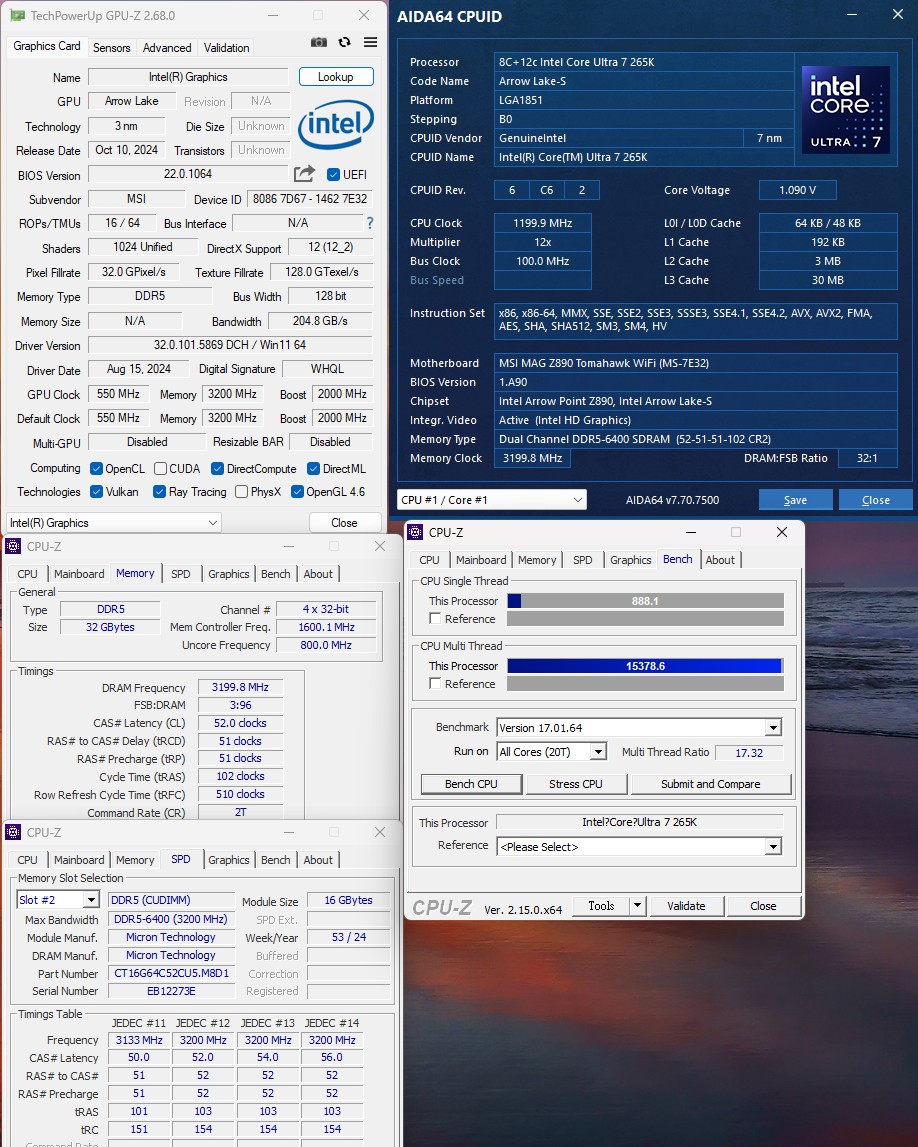918x1147 pixels.
Task: Open the Graphics tab in the CPU-Z benchmark window
Action: click(631, 560)
